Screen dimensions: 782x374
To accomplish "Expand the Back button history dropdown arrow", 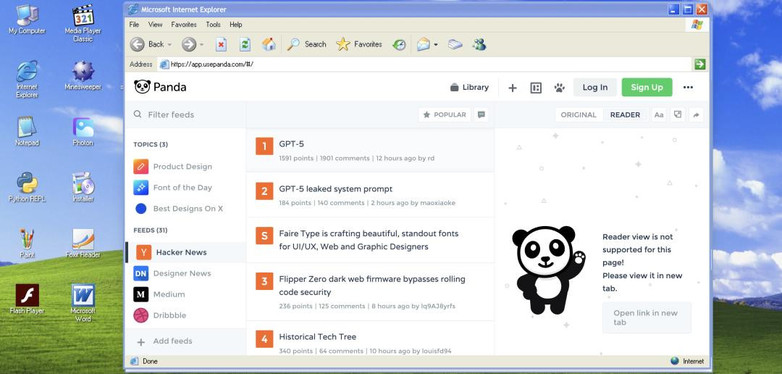I will tap(170, 44).
